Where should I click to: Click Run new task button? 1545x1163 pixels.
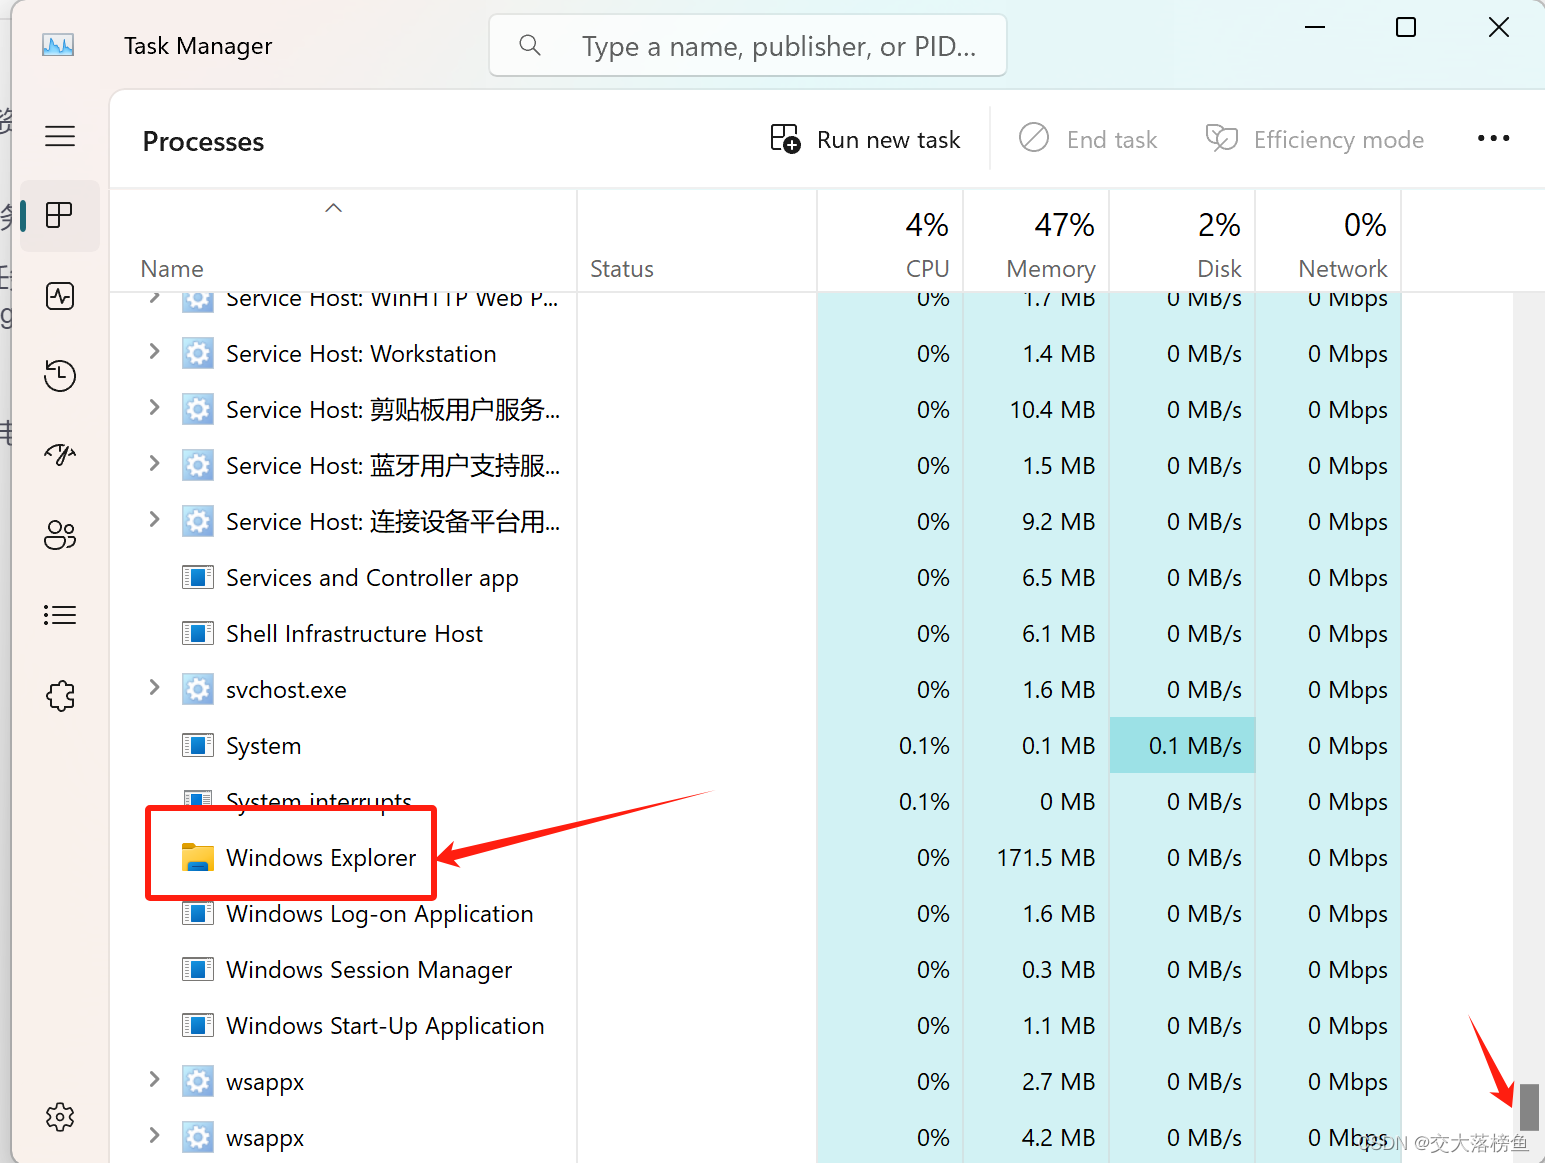[x=865, y=139]
